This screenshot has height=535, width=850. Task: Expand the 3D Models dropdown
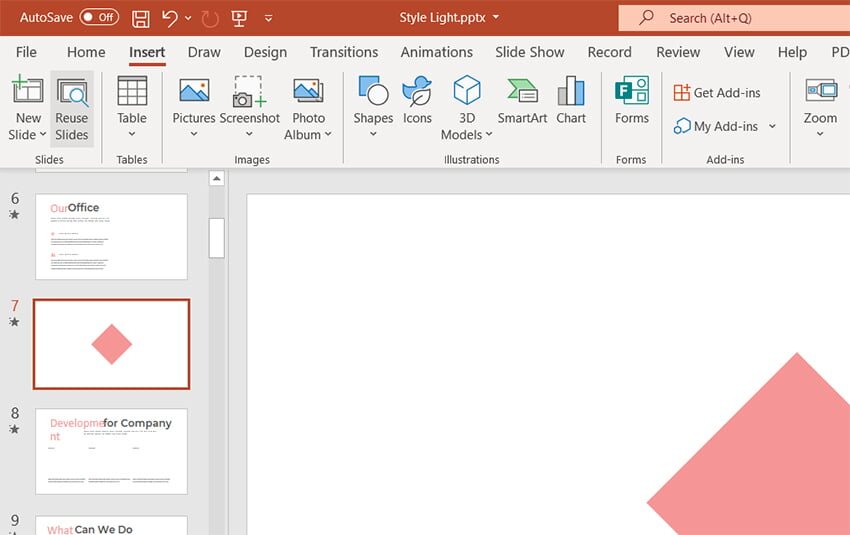pos(489,135)
